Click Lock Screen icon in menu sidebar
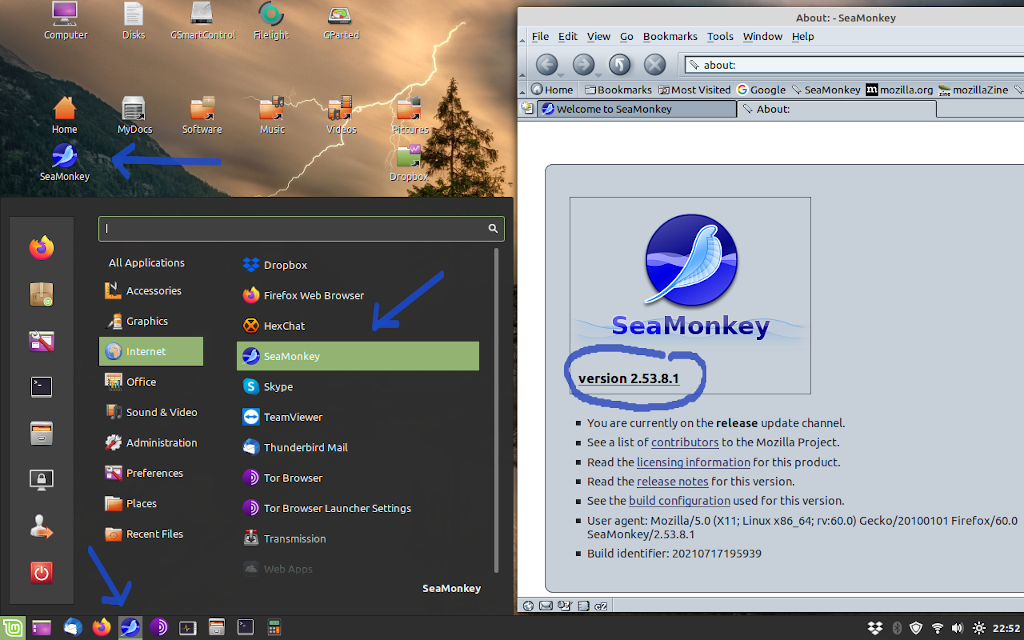 41,479
